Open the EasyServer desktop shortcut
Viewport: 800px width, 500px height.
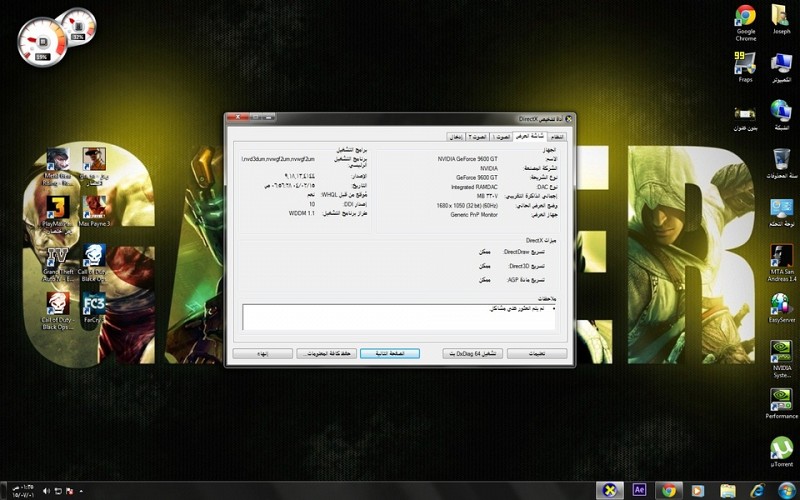[x=781, y=308]
